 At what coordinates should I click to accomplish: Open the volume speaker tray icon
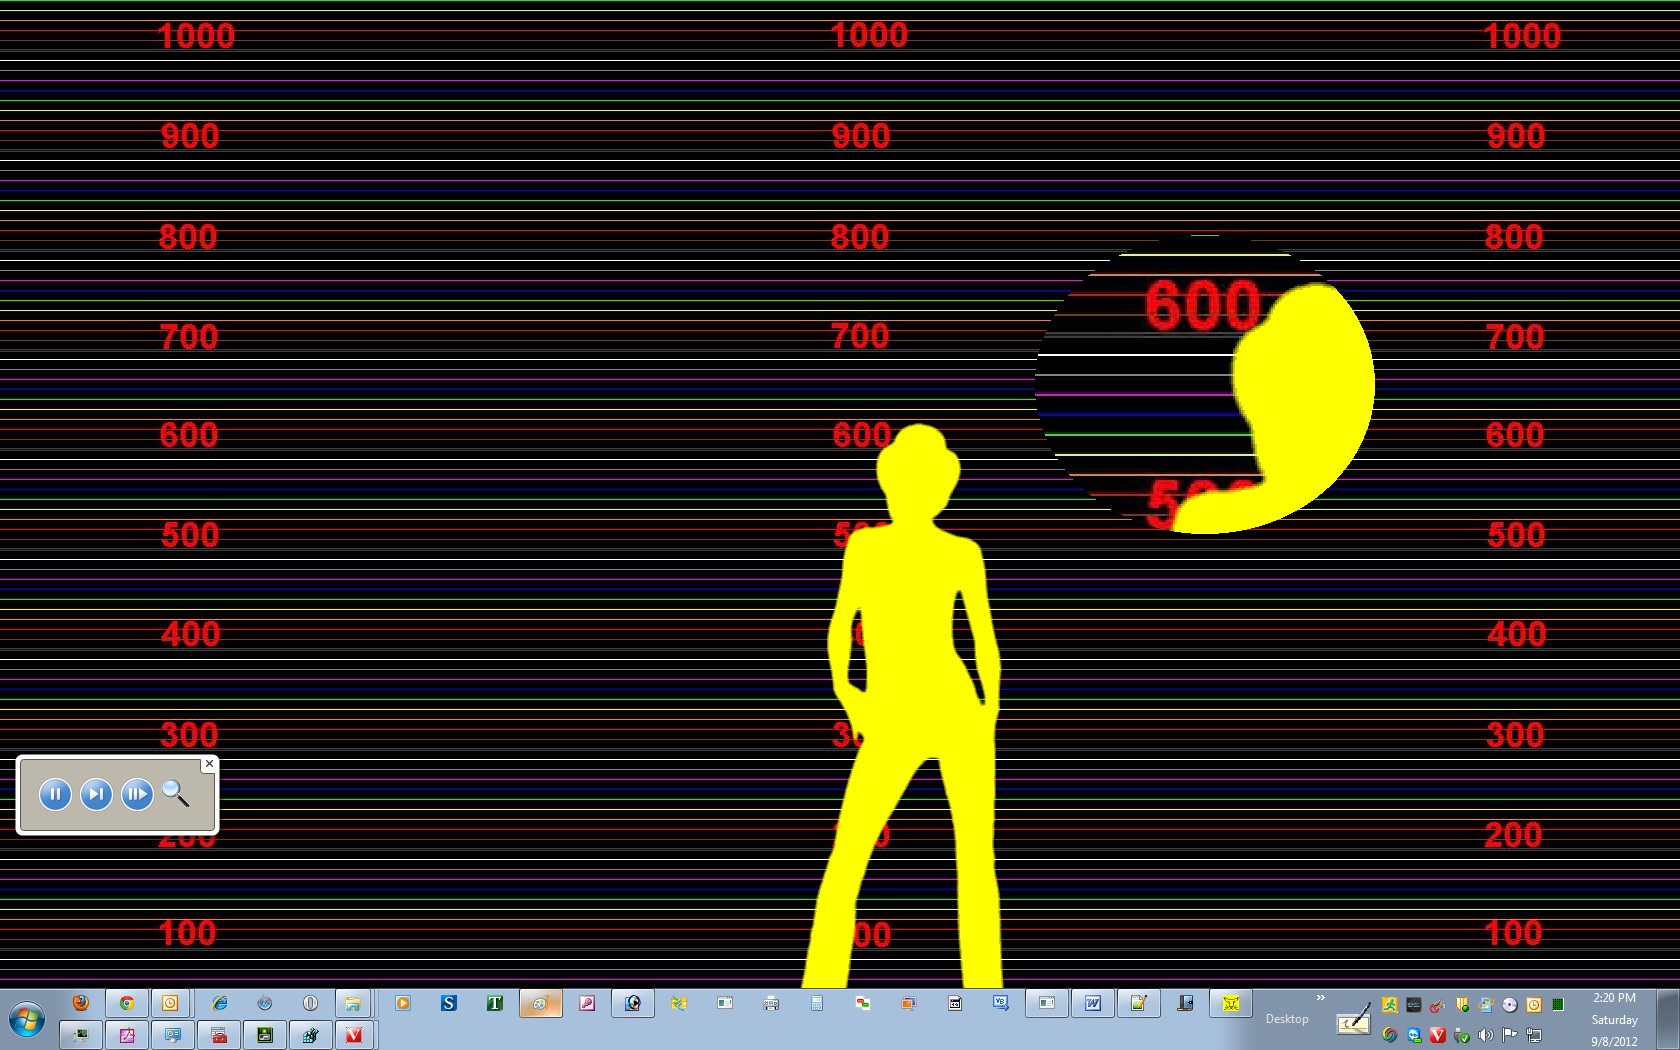(x=1486, y=1035)
